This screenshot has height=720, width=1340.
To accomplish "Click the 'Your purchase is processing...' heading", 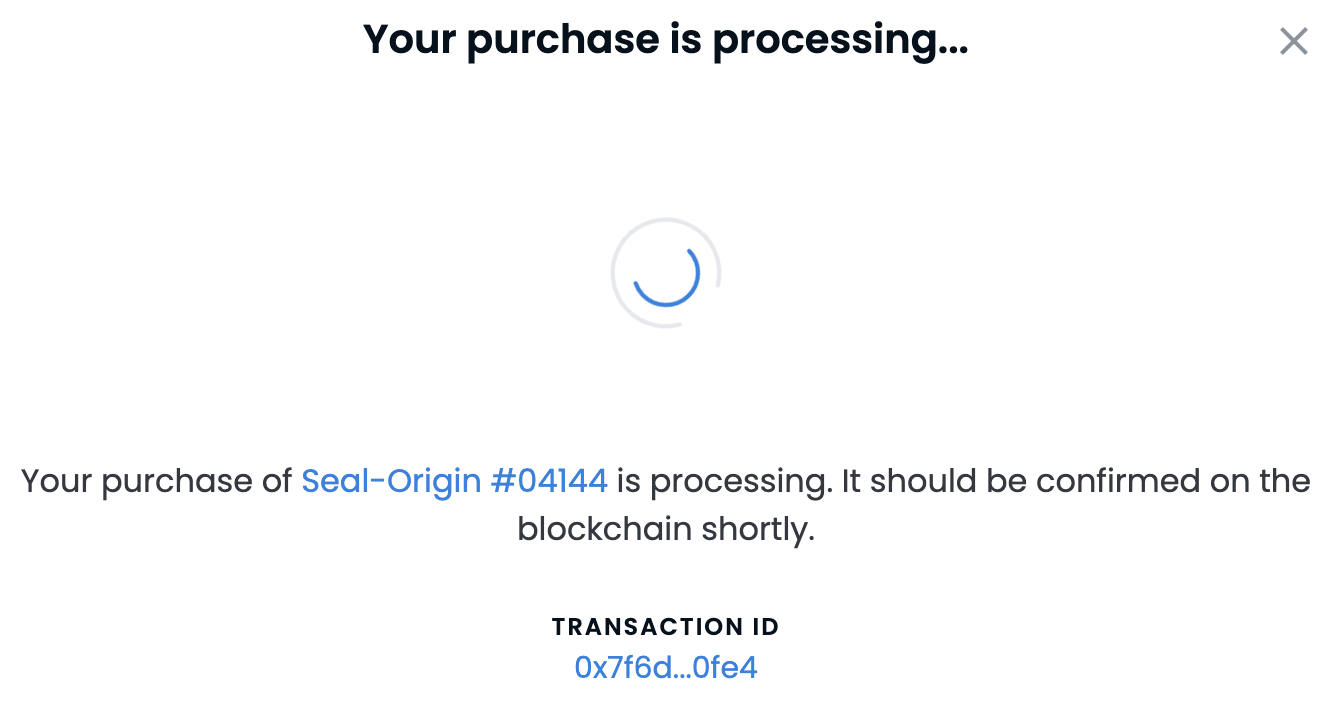I will [666, 39].
